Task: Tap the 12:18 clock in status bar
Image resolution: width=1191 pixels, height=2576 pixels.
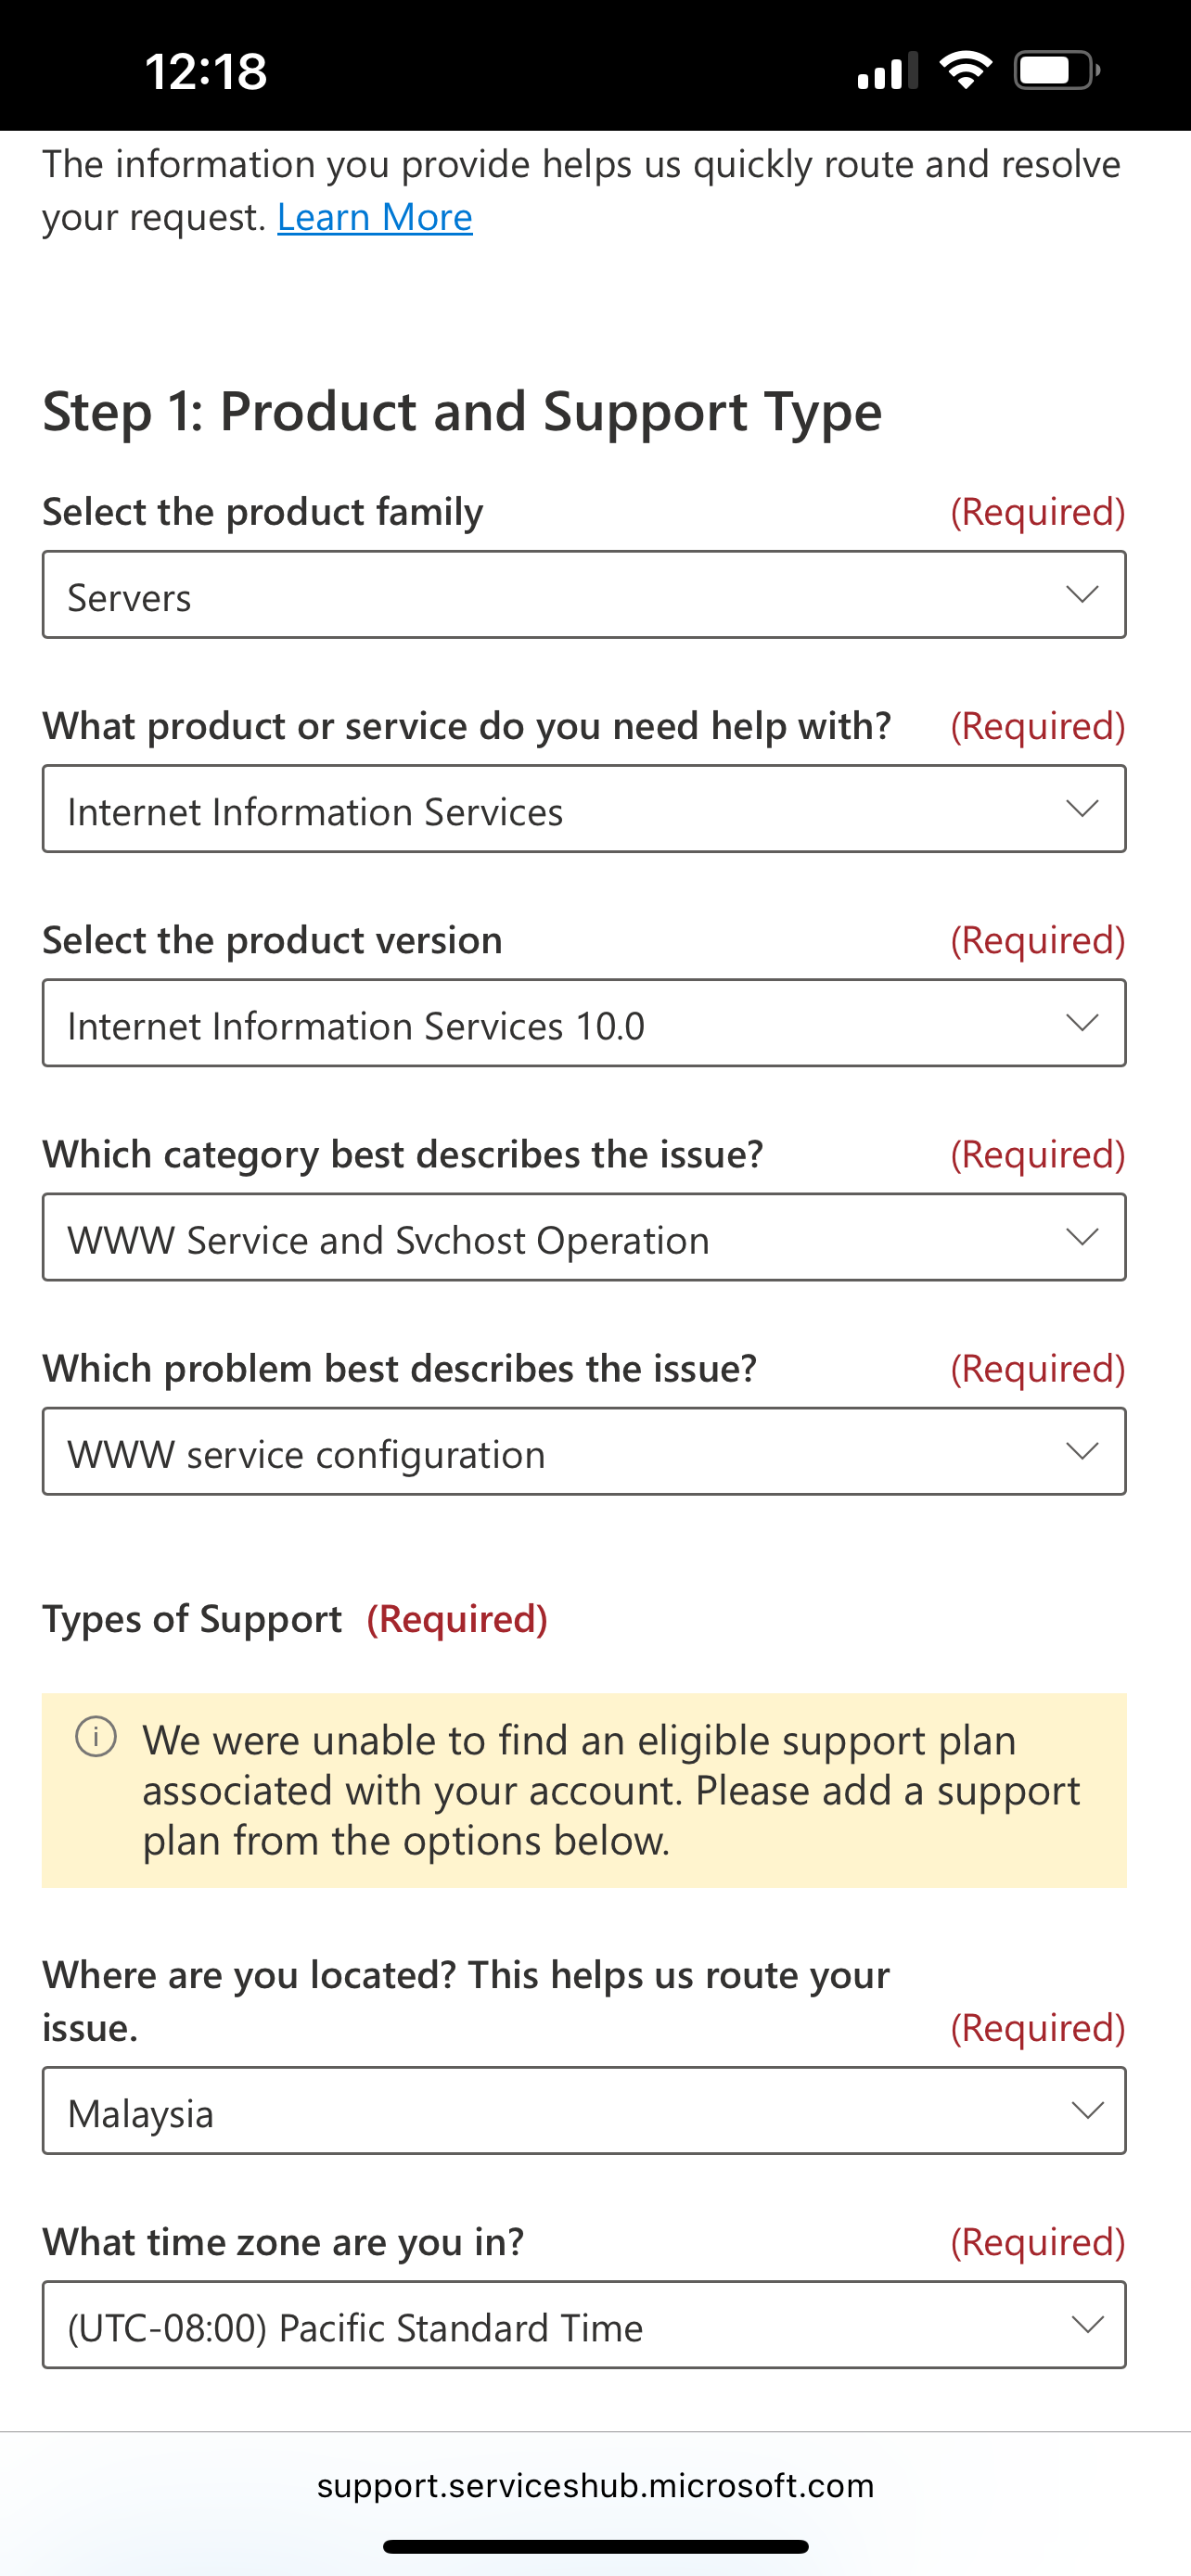Action: tap(206, 71)
